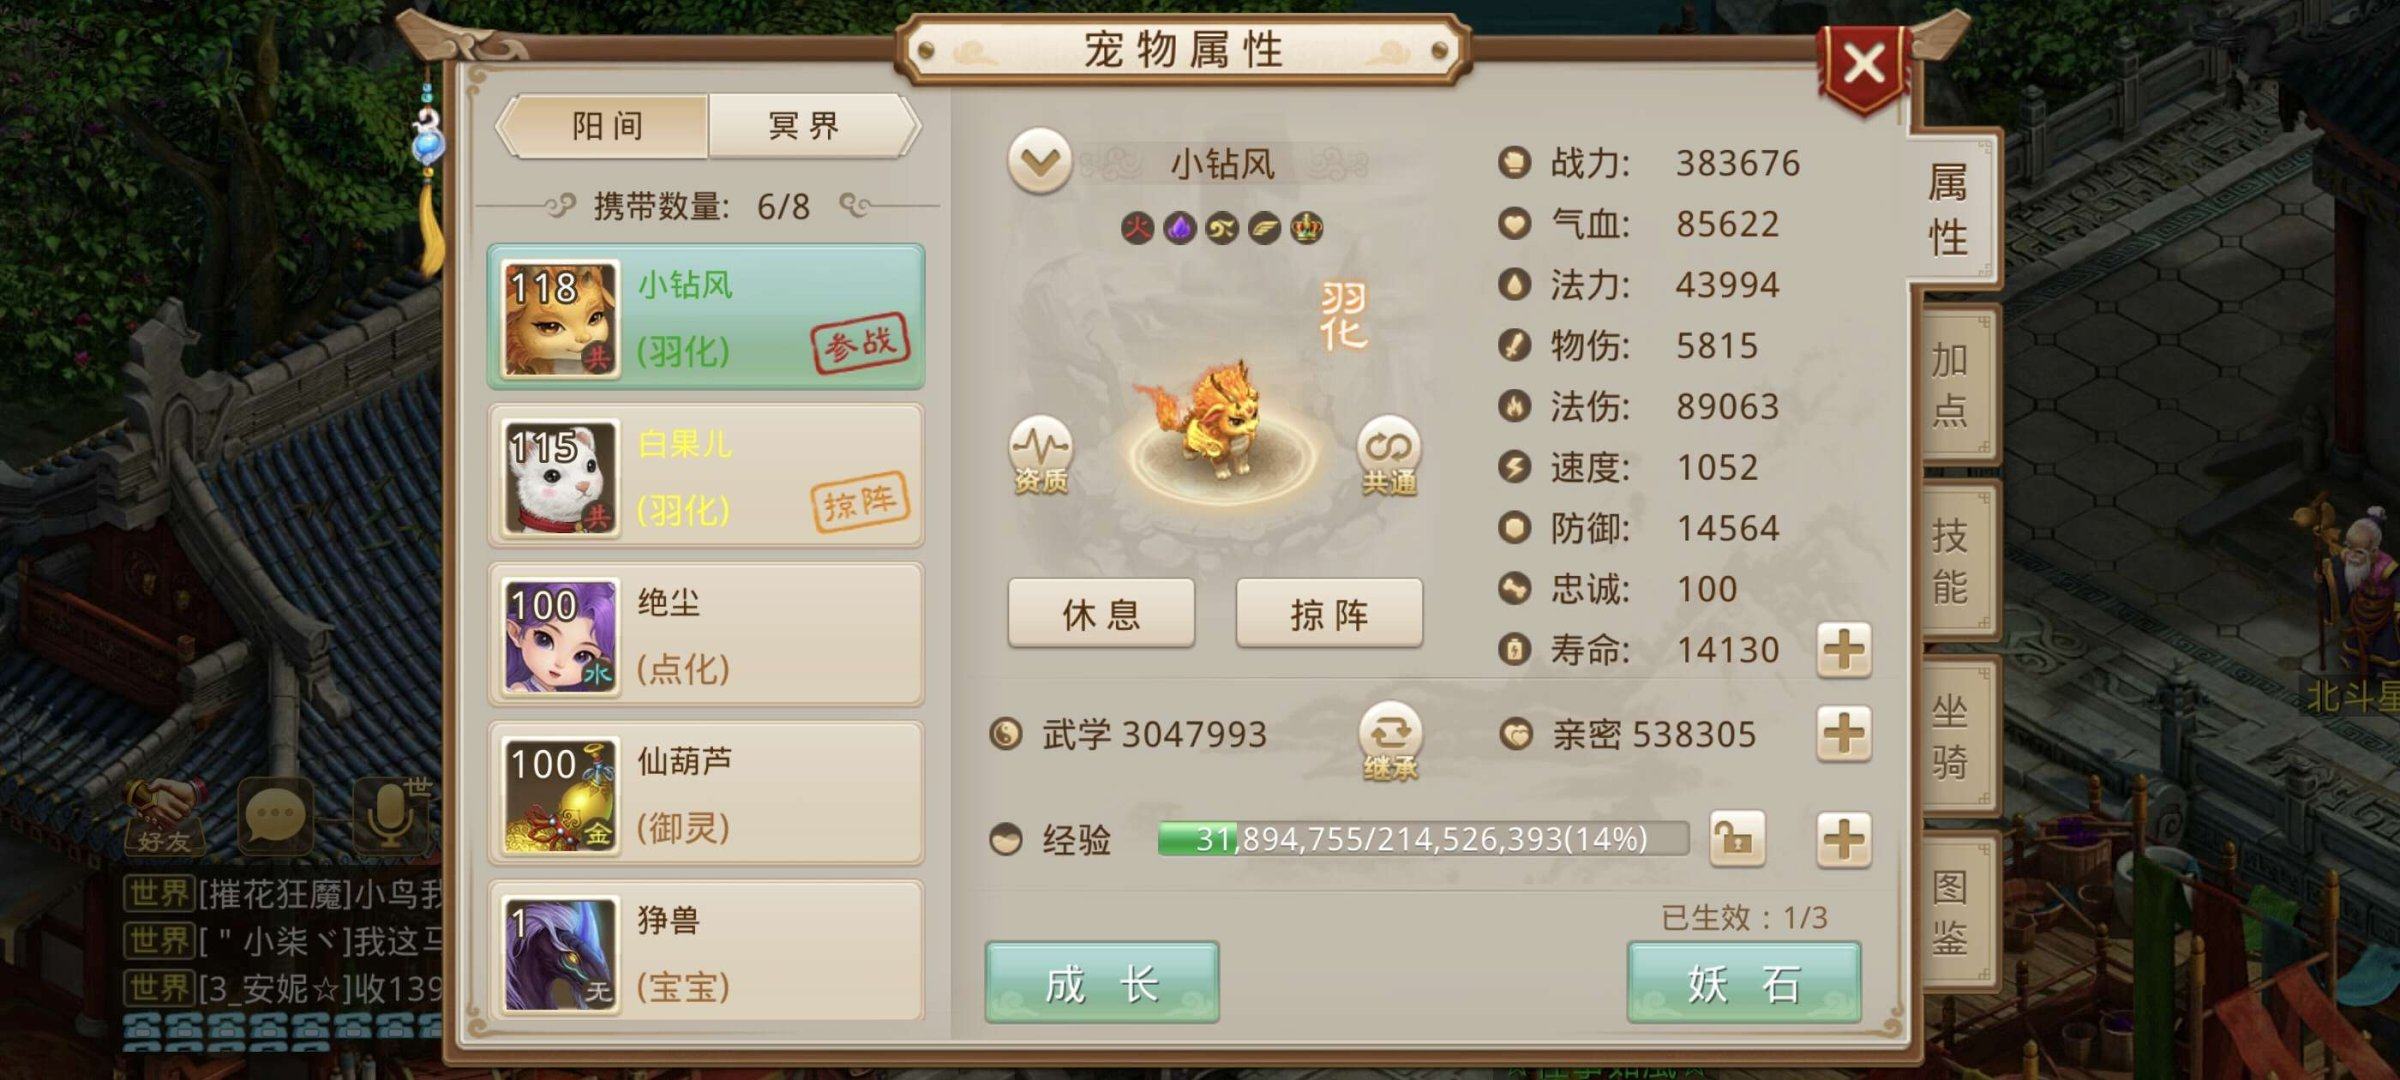
Task: Click the green experience progress bar
Action: pos(1423,838)
